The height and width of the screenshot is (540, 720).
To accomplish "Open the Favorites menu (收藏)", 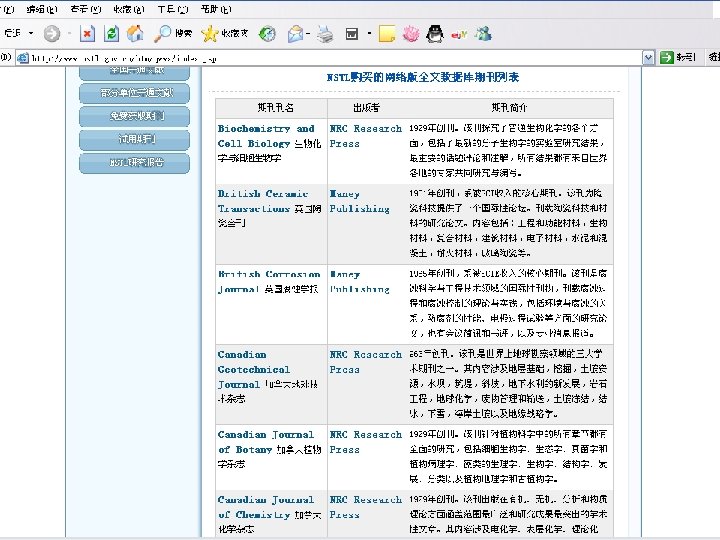I will coord(129,9).
